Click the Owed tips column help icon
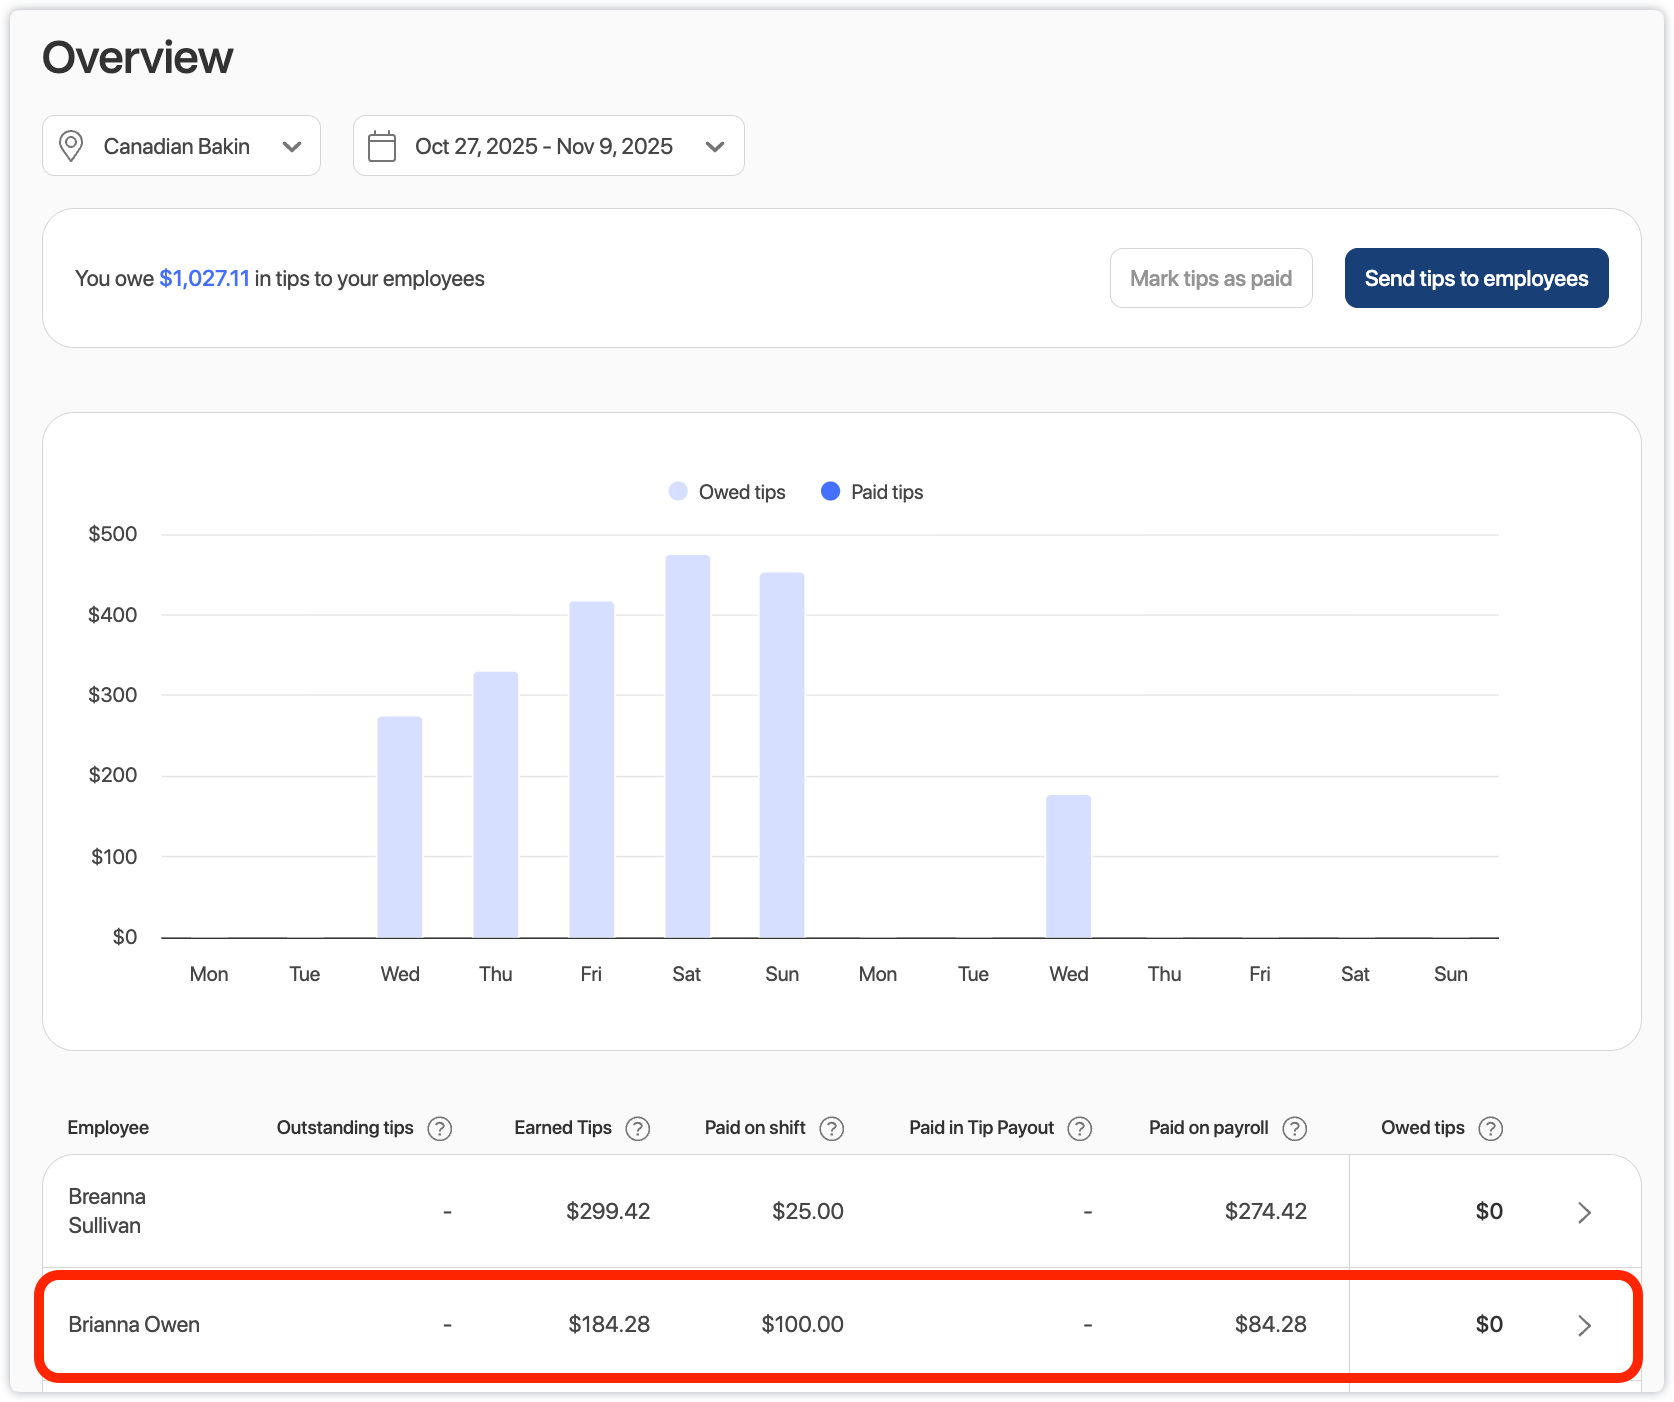The height and width of the screenshot is (1402, 1674). tap(1490, 1128)
